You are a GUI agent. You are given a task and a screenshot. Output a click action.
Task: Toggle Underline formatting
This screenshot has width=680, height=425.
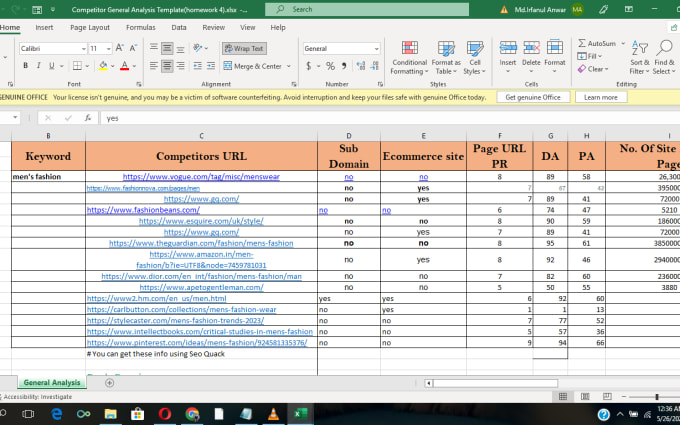52,66
